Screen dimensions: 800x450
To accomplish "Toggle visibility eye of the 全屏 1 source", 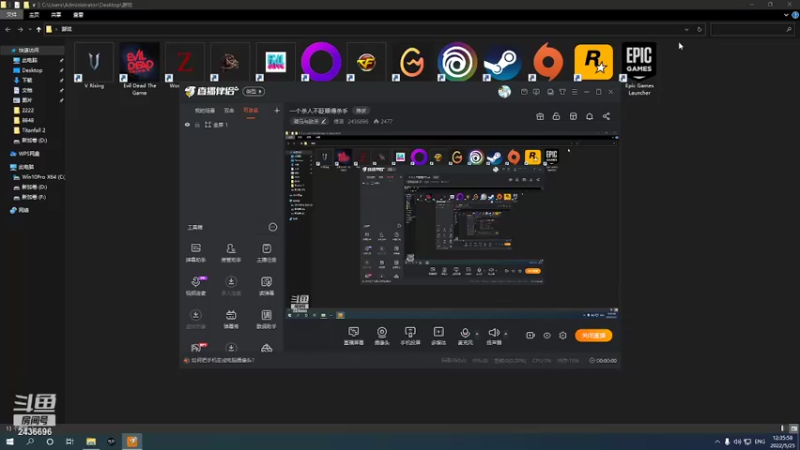I will (x=187, y=125).
